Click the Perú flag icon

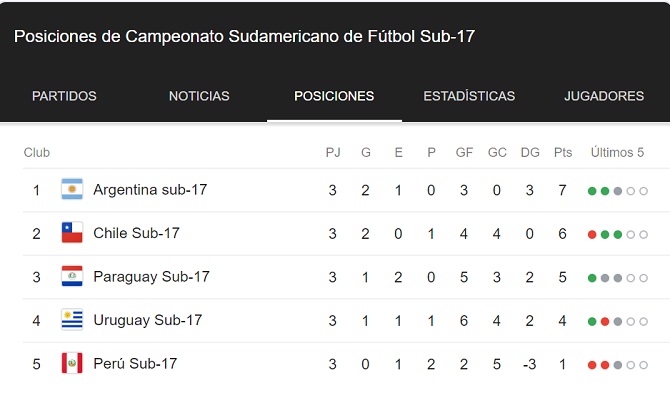[71, 364]
